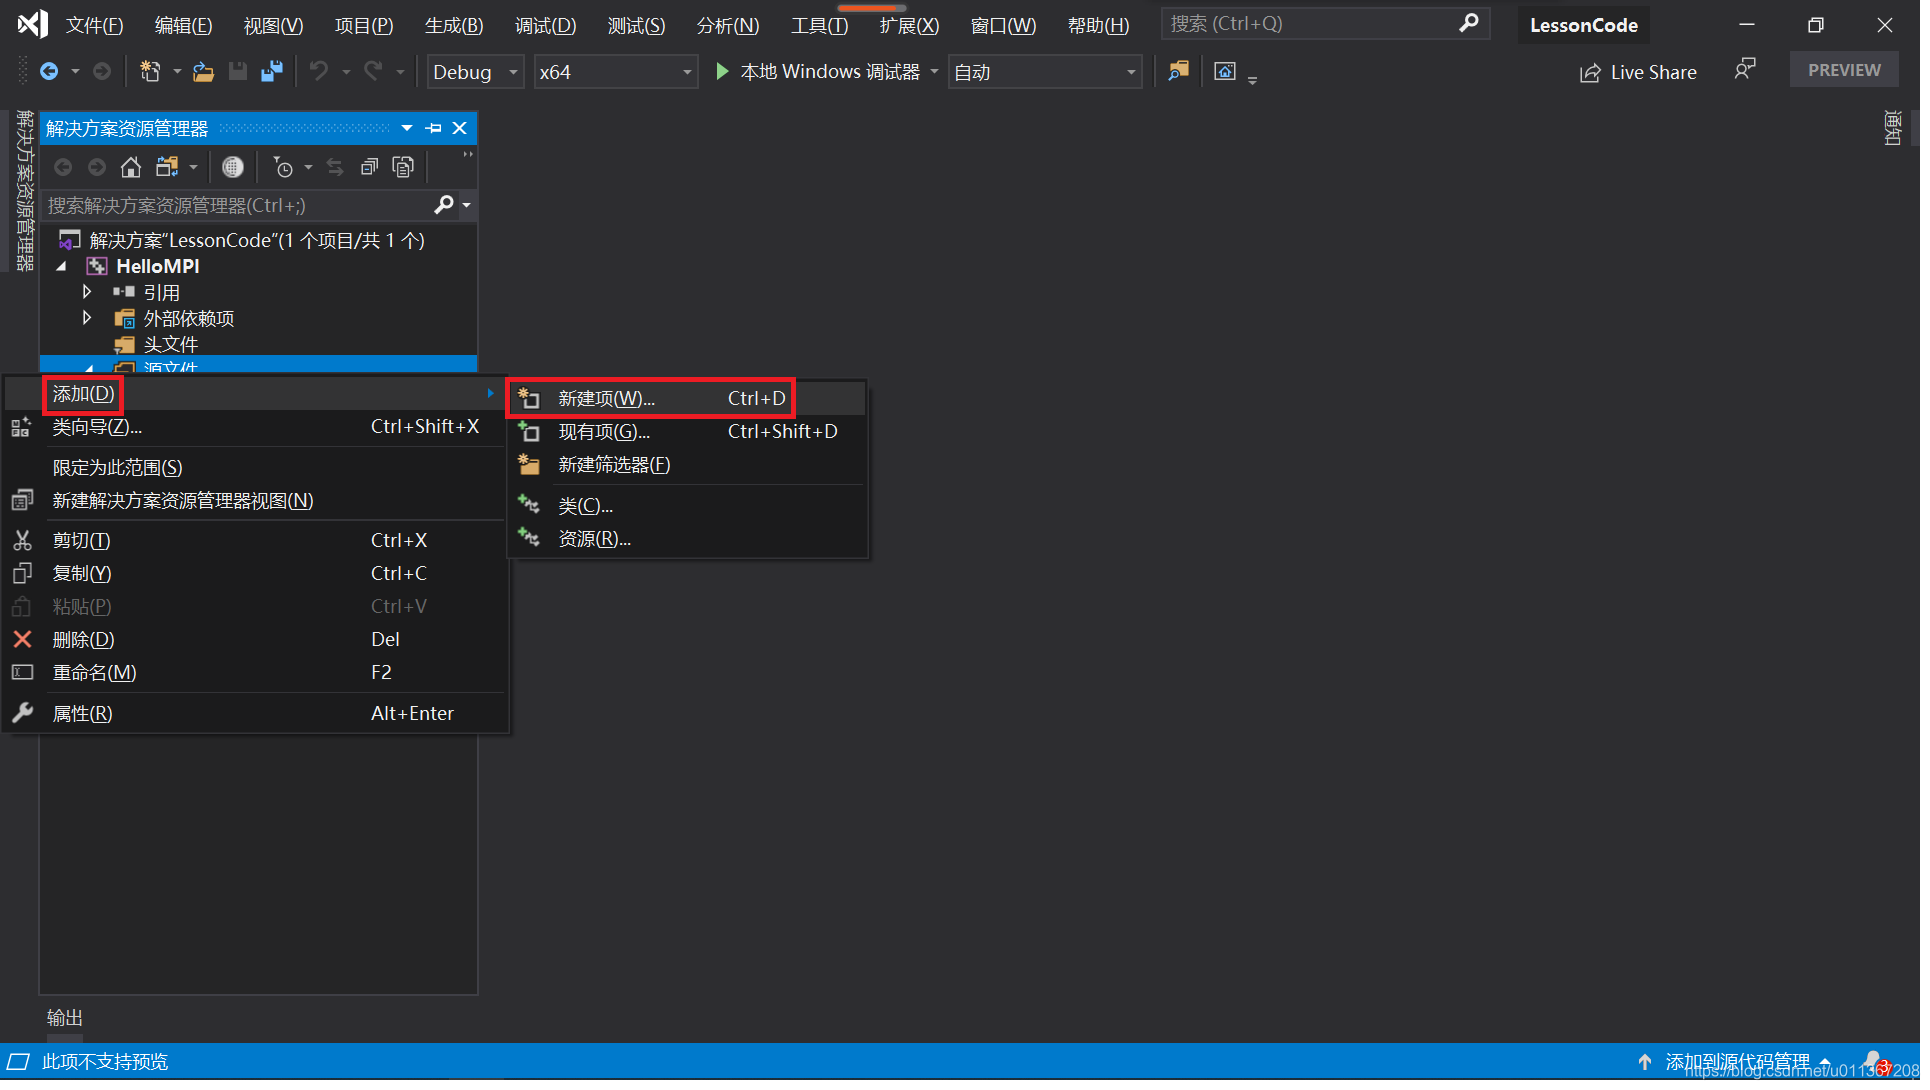Choose 属性(R) in the context menu
Image resolution: width=1930 pixels, height=1090 pixels.
coord(255,714)
